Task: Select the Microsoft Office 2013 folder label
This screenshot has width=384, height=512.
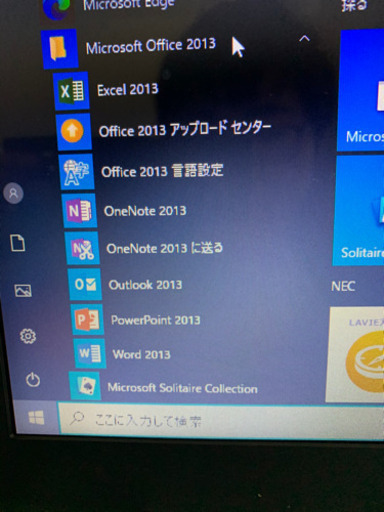Action: [151, 46]
